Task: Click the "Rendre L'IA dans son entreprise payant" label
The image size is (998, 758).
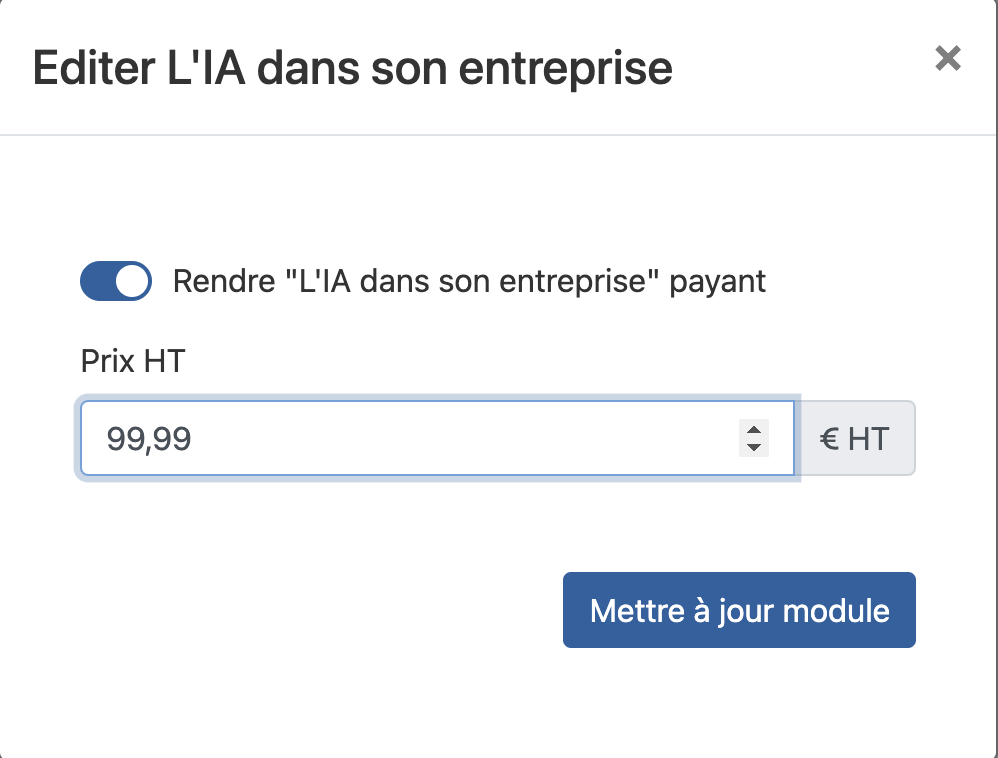Action: pos(469,281)
